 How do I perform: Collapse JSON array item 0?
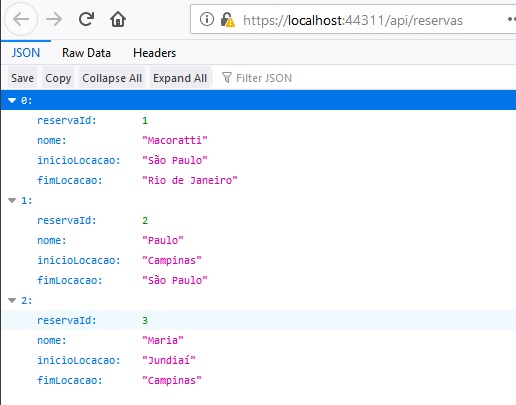coord(12,100)
